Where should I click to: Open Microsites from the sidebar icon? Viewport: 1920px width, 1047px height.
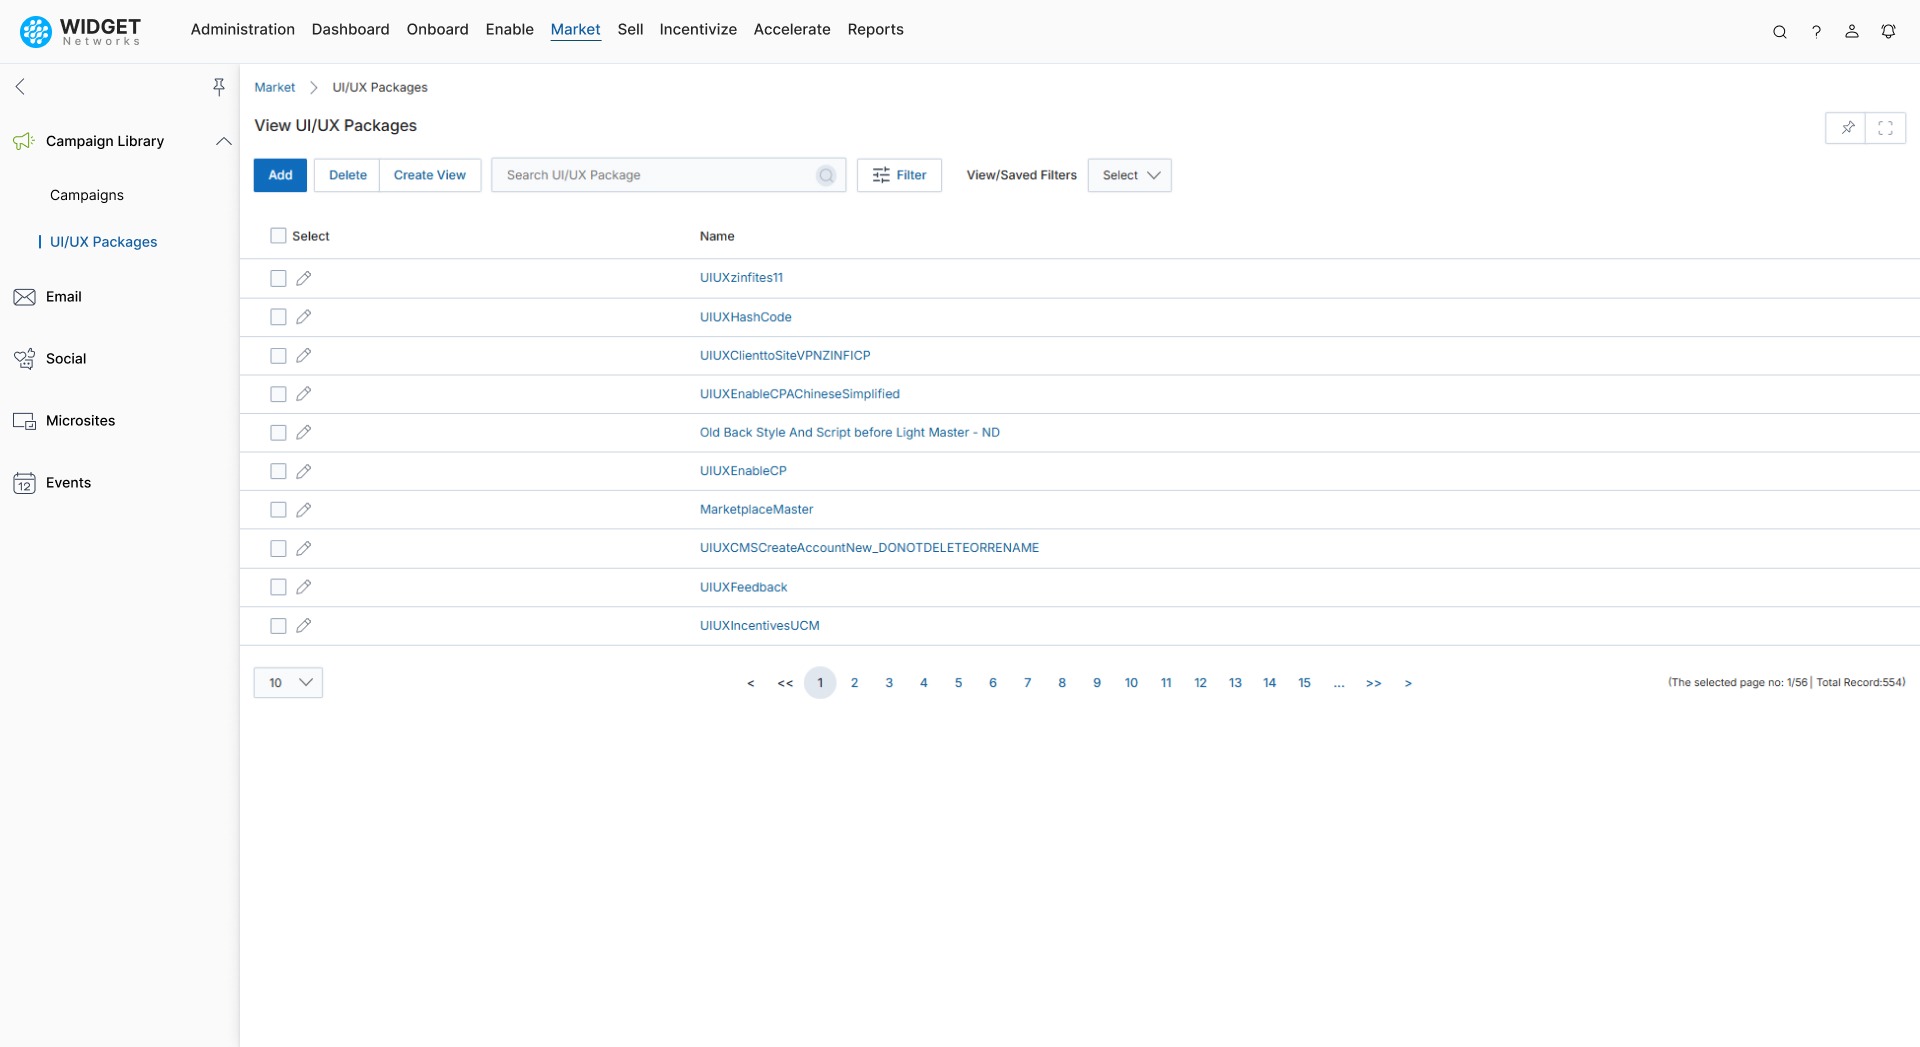tap(24, 420)
